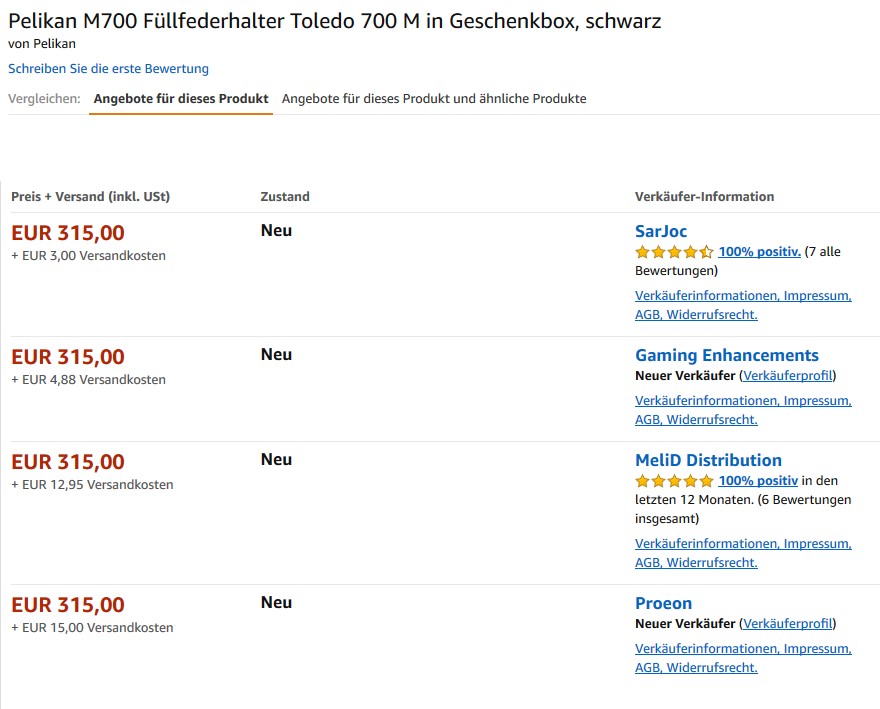Click SarJoc's EUR 315,00 price

(x=68, y=233)
